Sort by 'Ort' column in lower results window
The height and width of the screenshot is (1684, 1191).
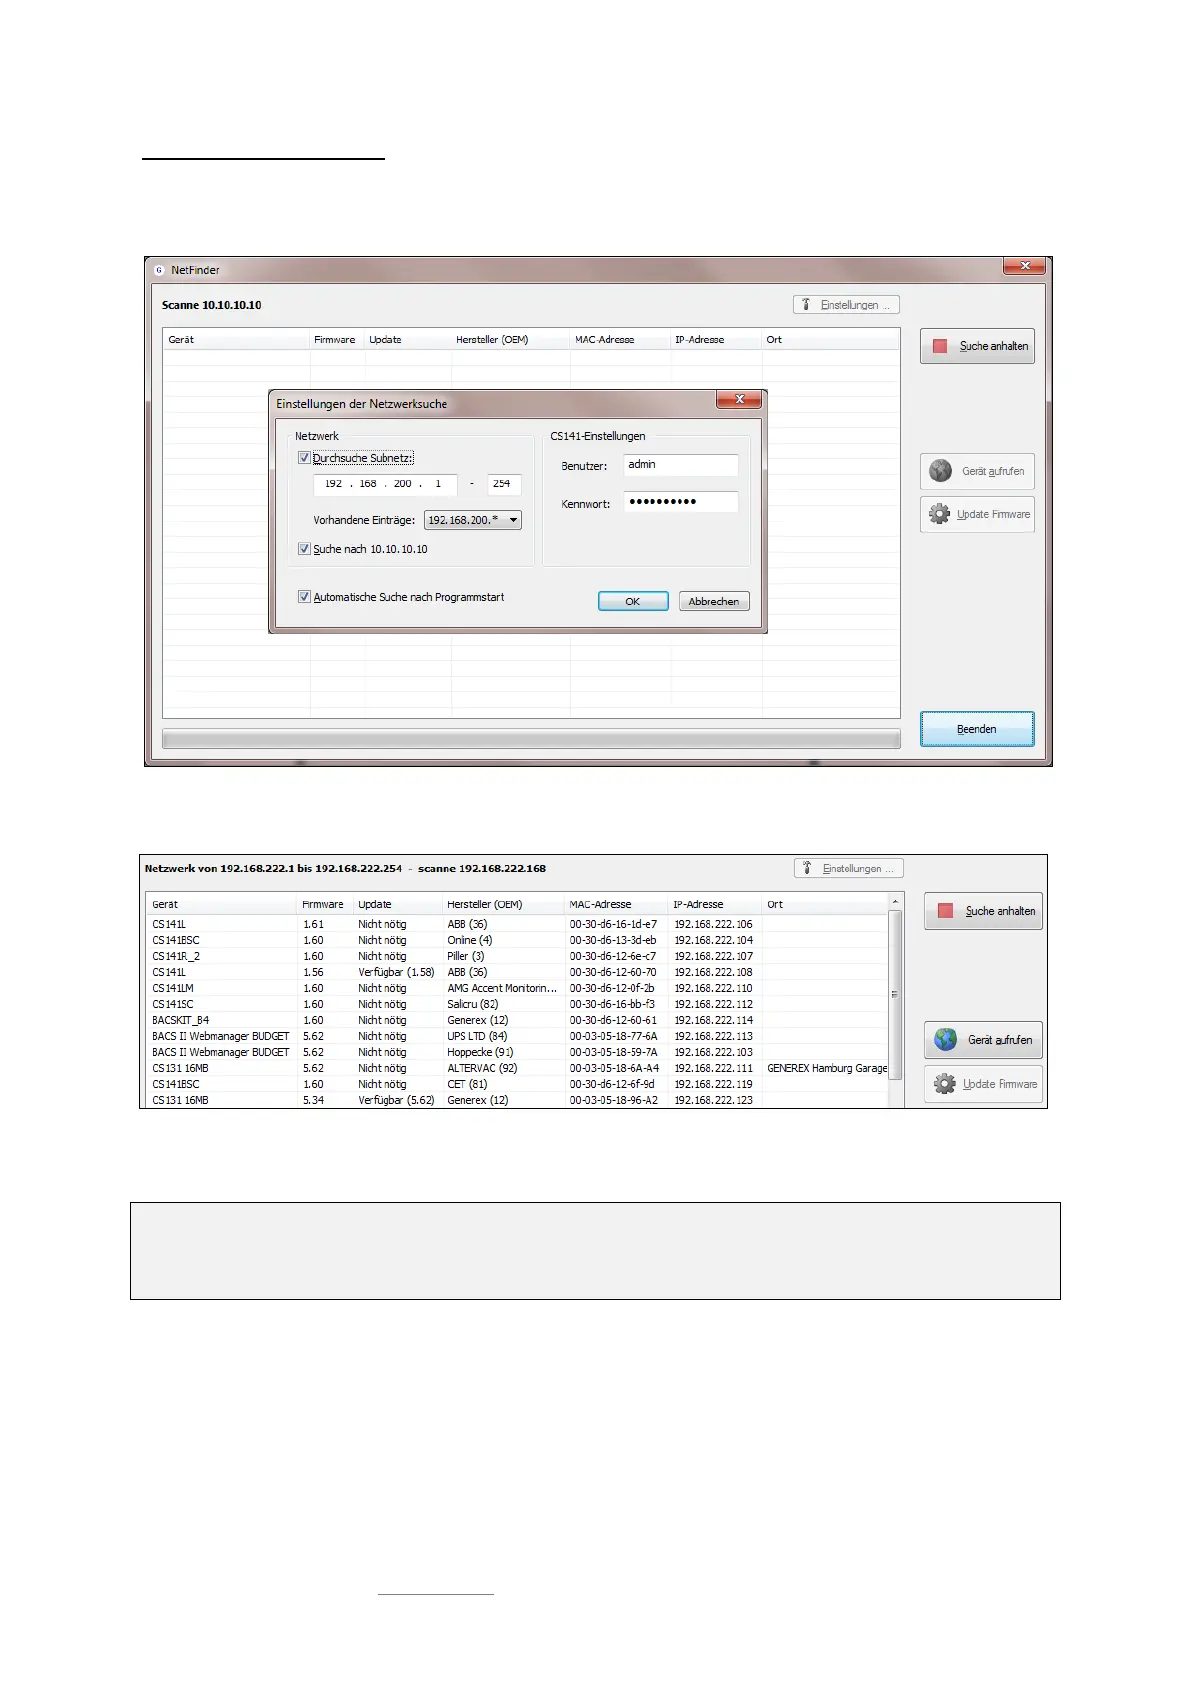coord(825,904)
